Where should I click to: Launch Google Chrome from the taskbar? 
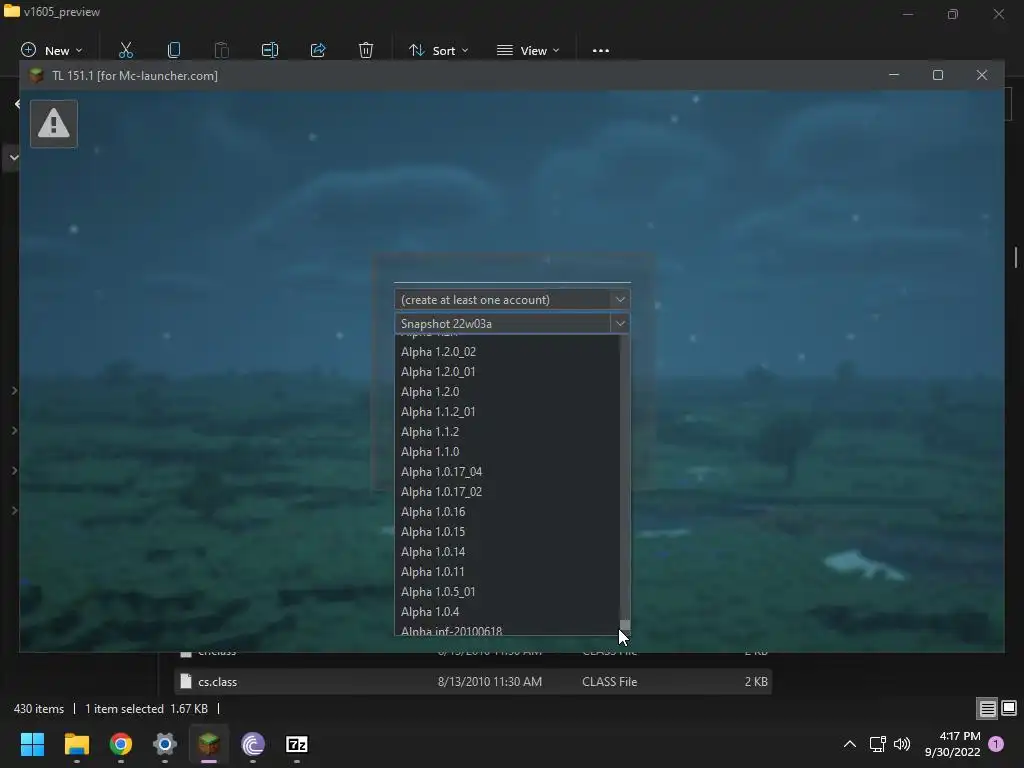click(121, 744)
